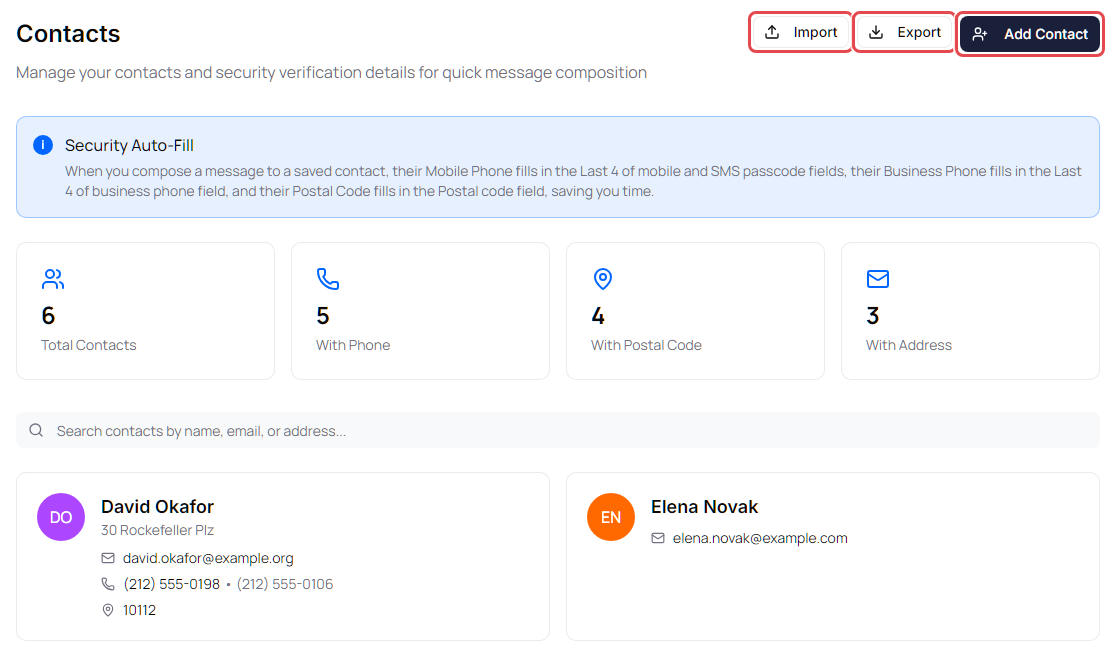Click the envelope icon beside Elena's email
The image size is (1116, 657).
pos(658,538)
